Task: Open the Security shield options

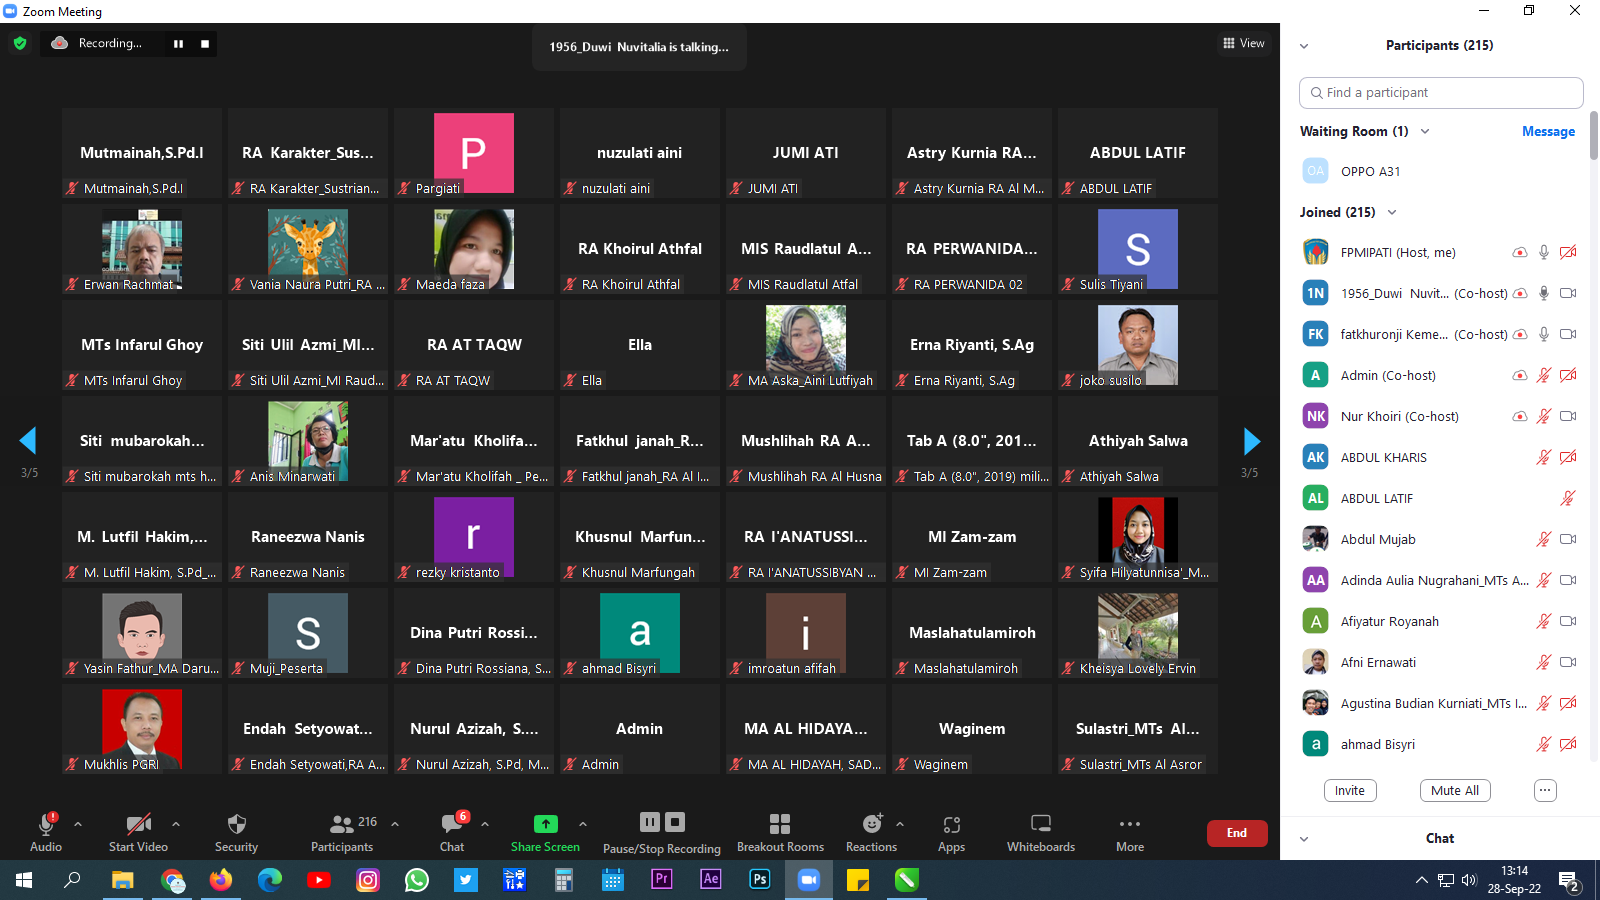Action: [236, 825]
